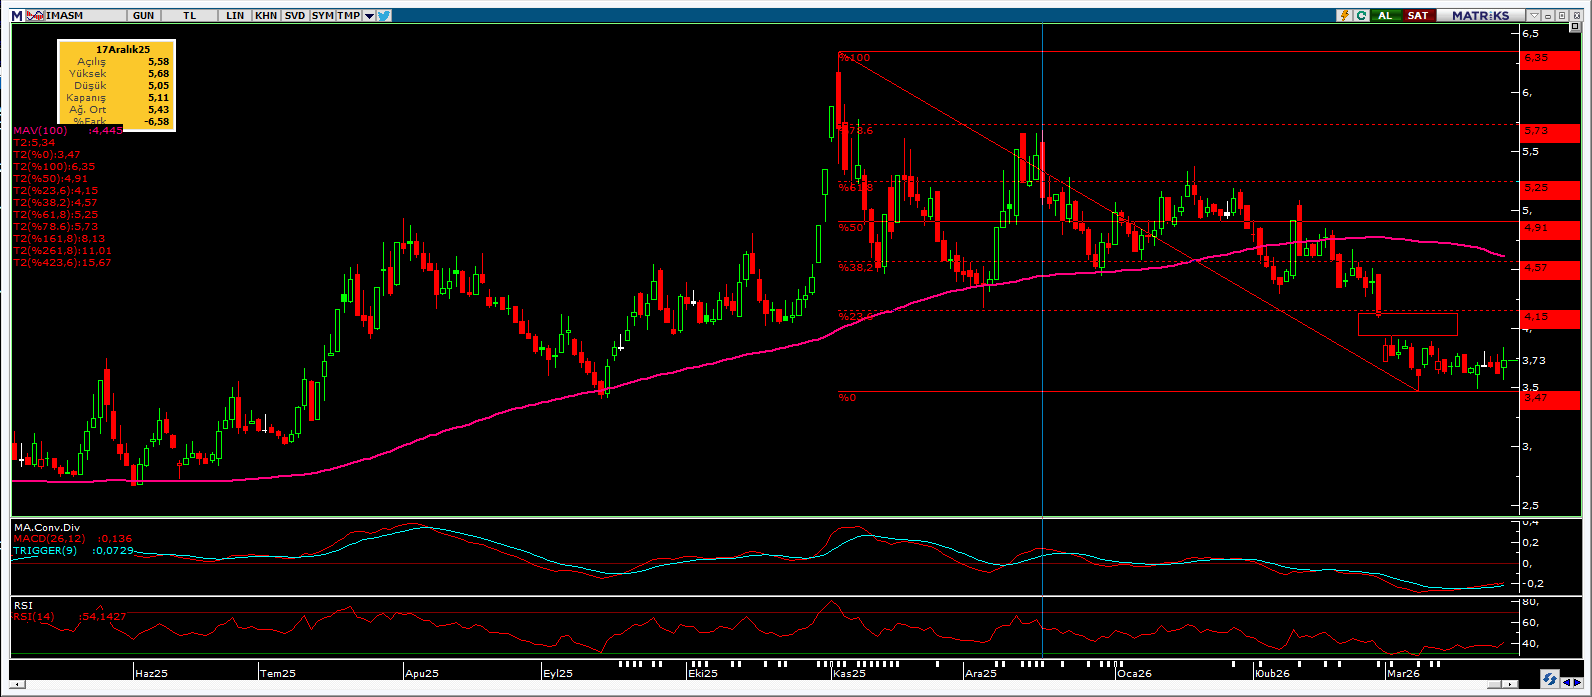Click the horizontal scrollbar right arrow
This screenshot has width=1592, height=697.
click(x=1510, y=684)
